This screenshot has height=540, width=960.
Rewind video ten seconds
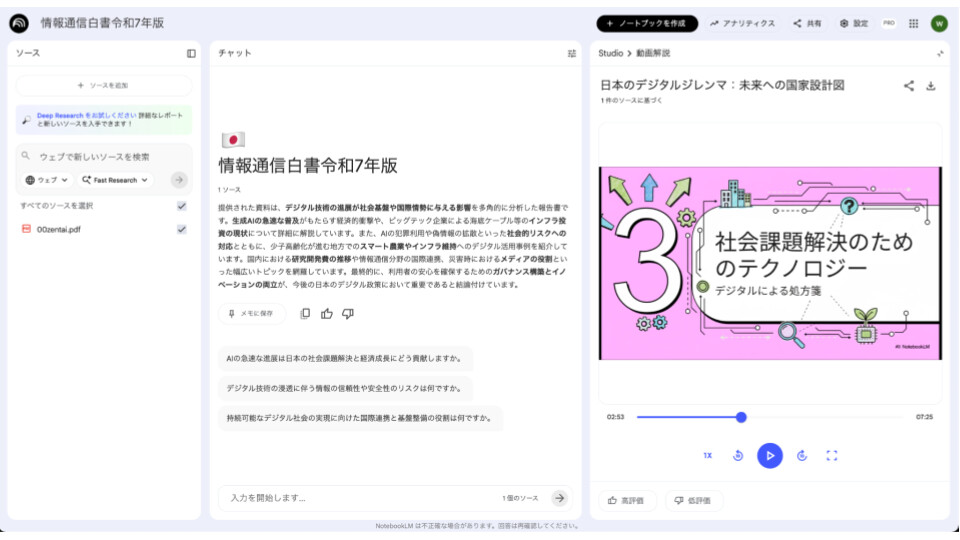[738, 456]
